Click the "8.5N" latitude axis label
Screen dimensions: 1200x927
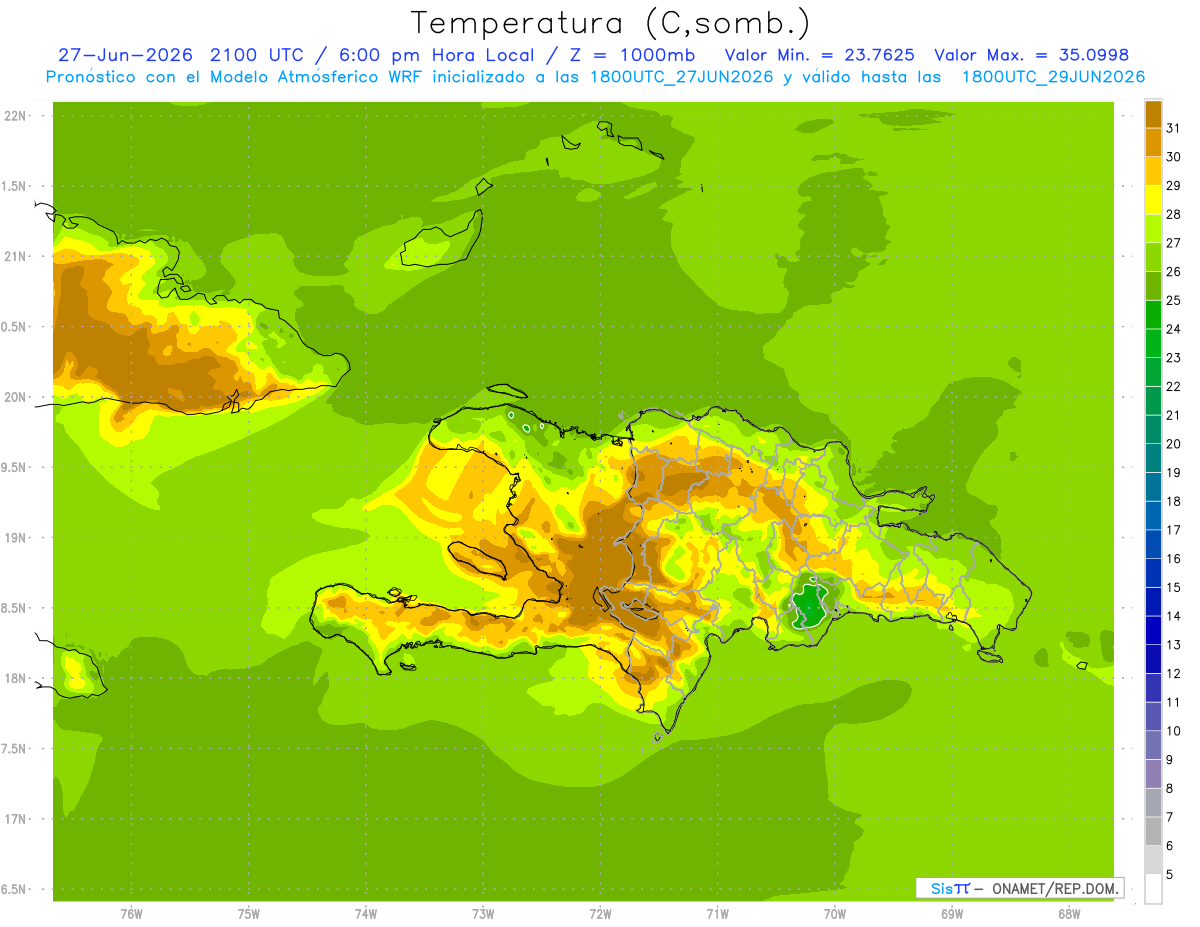pyautogui.click(x=15, y=608)
